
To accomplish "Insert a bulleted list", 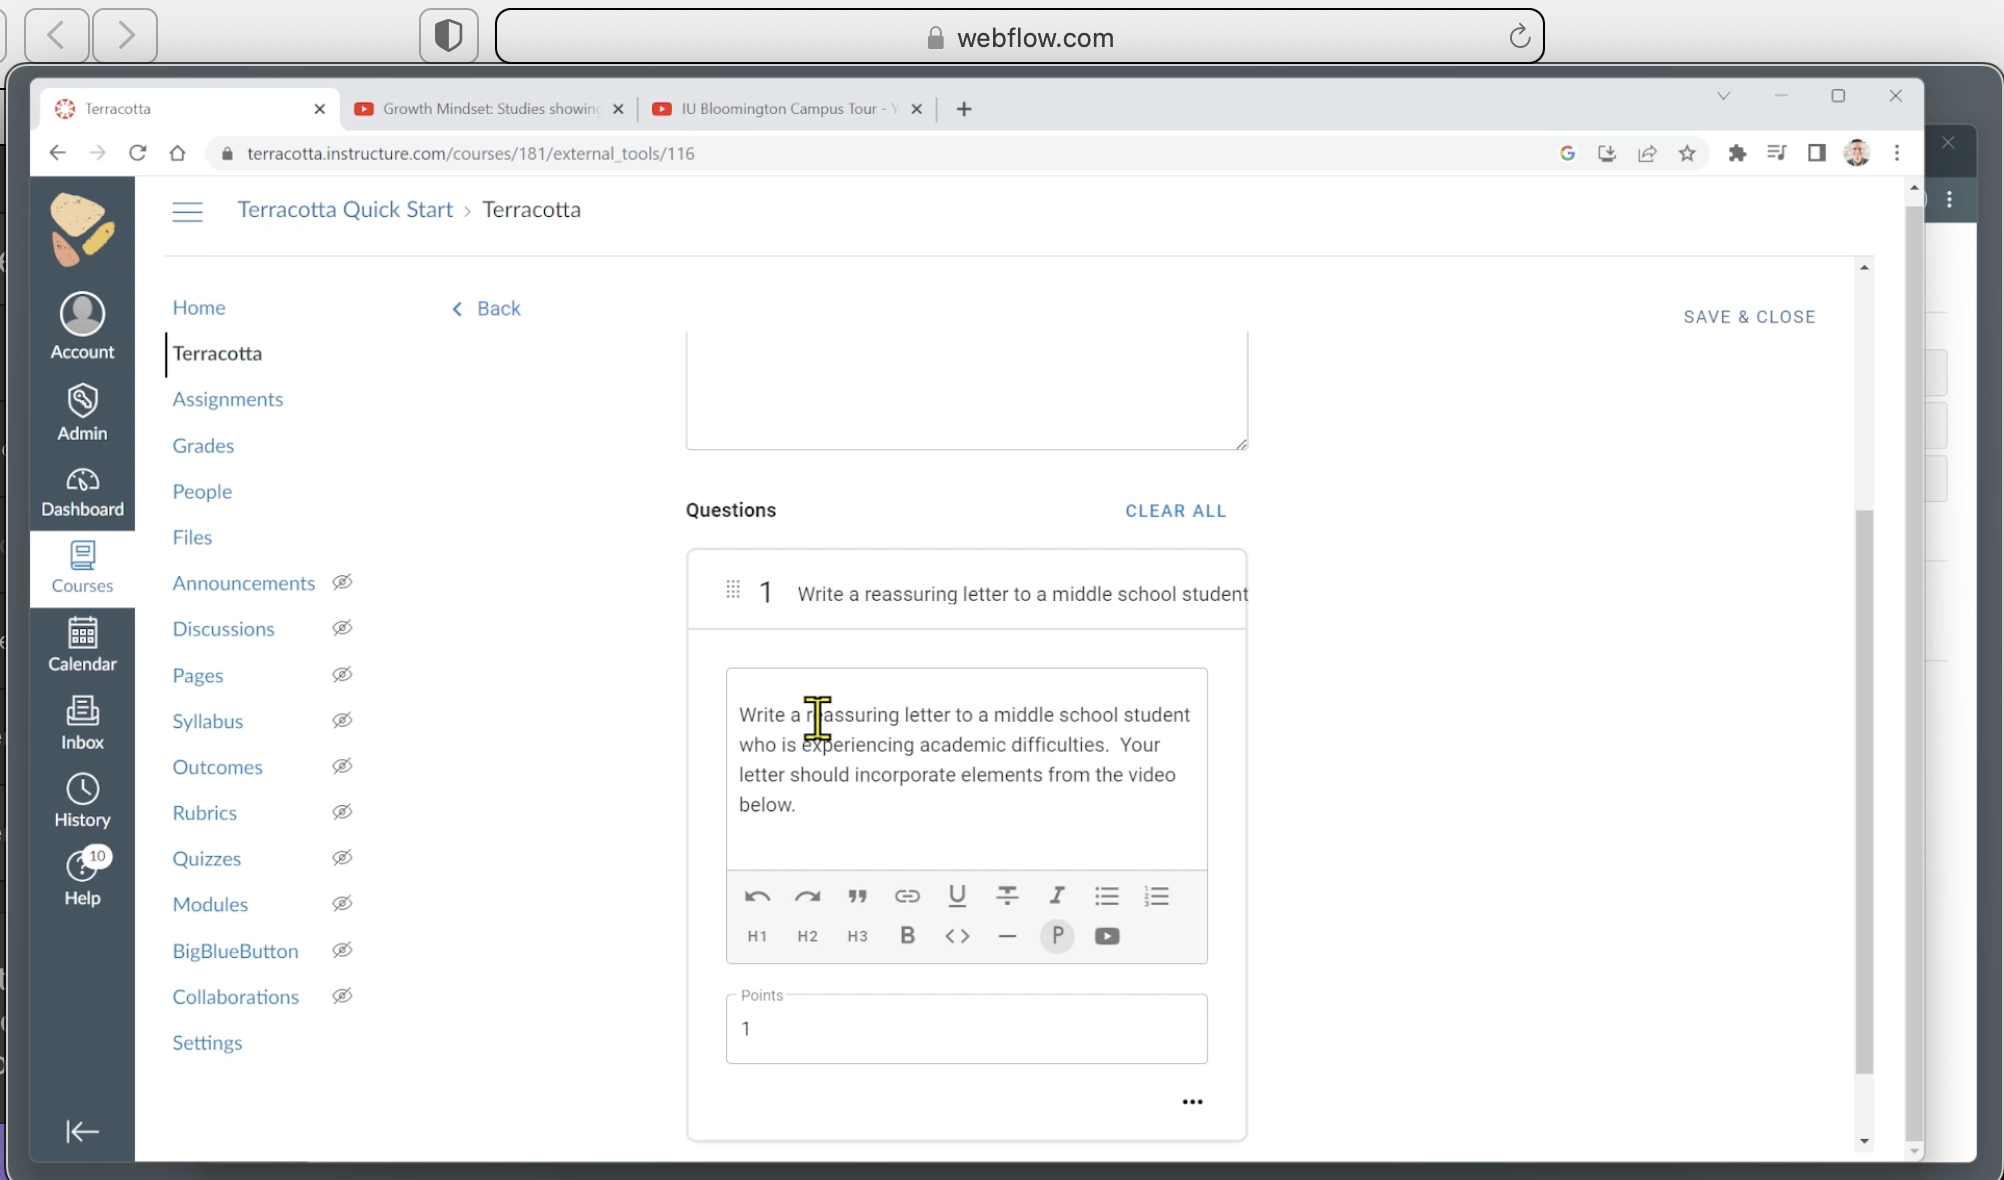I will (1107, 896).
